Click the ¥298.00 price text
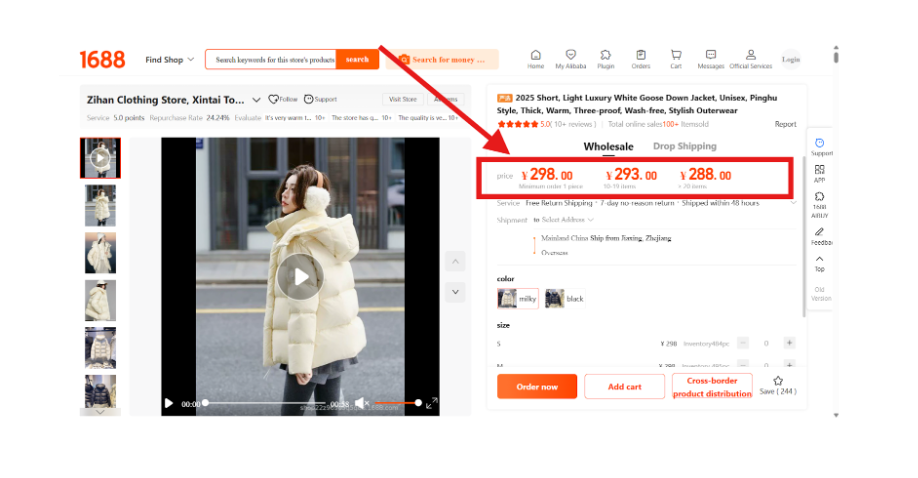This screenshot has width=918, height=478. pyautogui.click(x=547, y=175)
